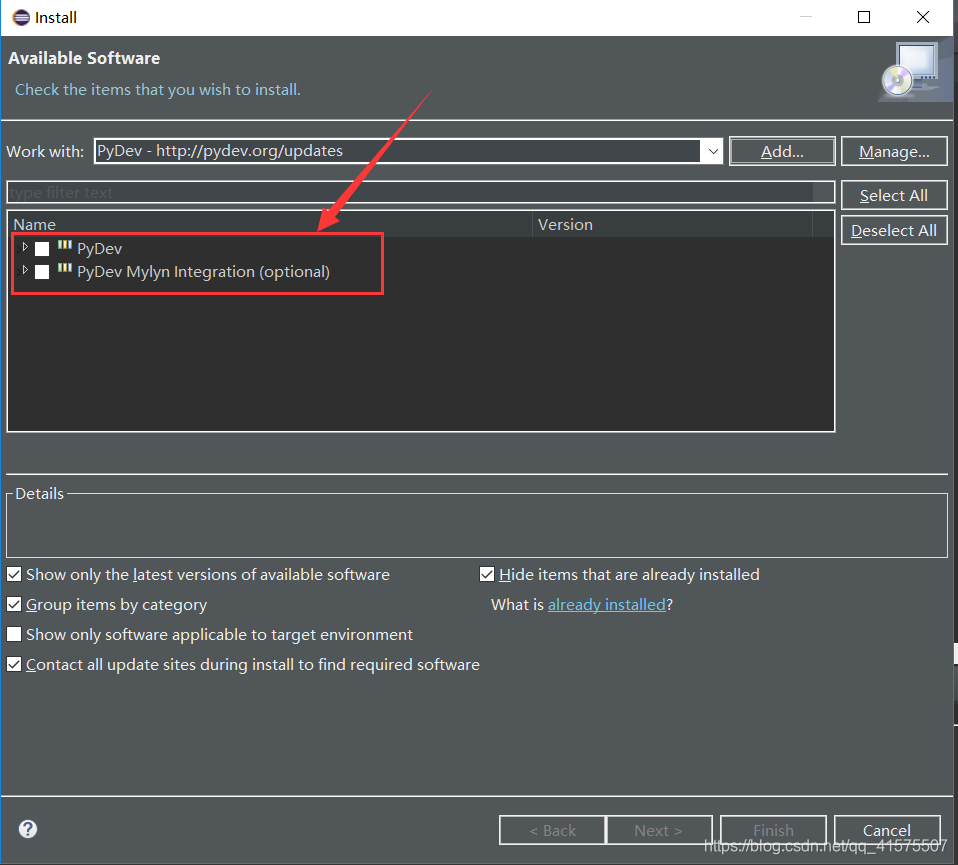Image resolution: width=958 pixels, height=865 pixels.
Task: Check the PyDev checkbox
Action: 41,248
